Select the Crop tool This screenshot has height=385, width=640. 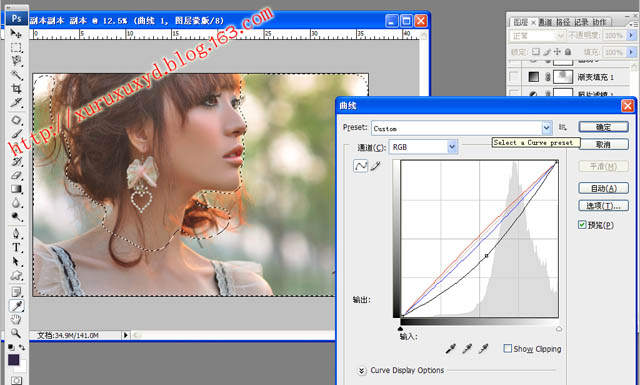(16, 89)
